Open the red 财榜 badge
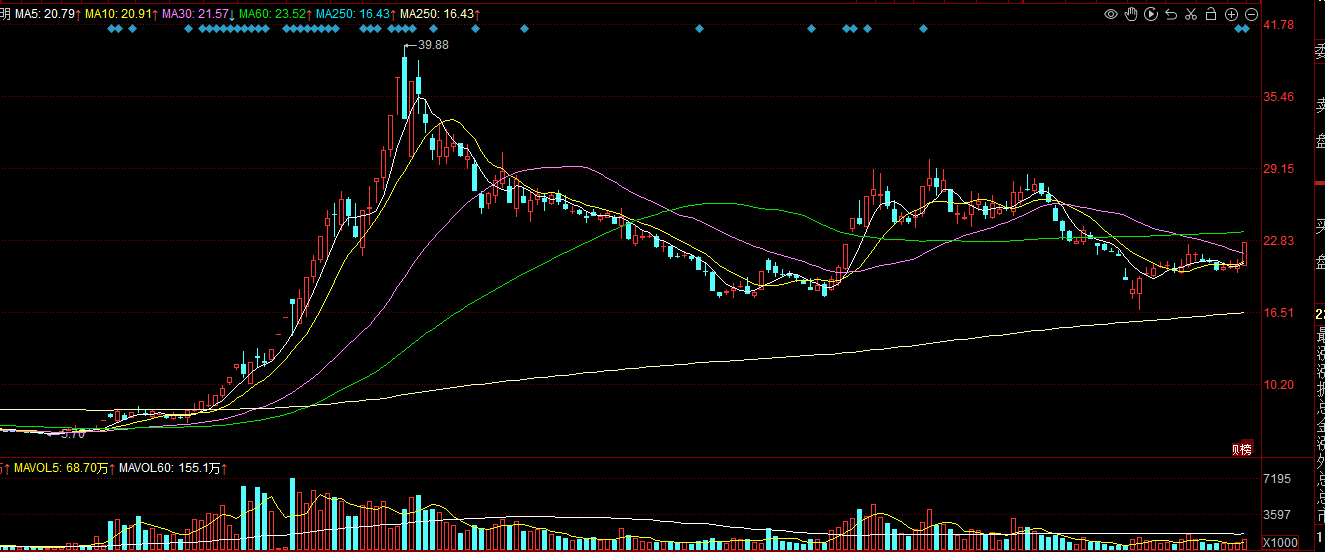 (x=1241, y=448)
